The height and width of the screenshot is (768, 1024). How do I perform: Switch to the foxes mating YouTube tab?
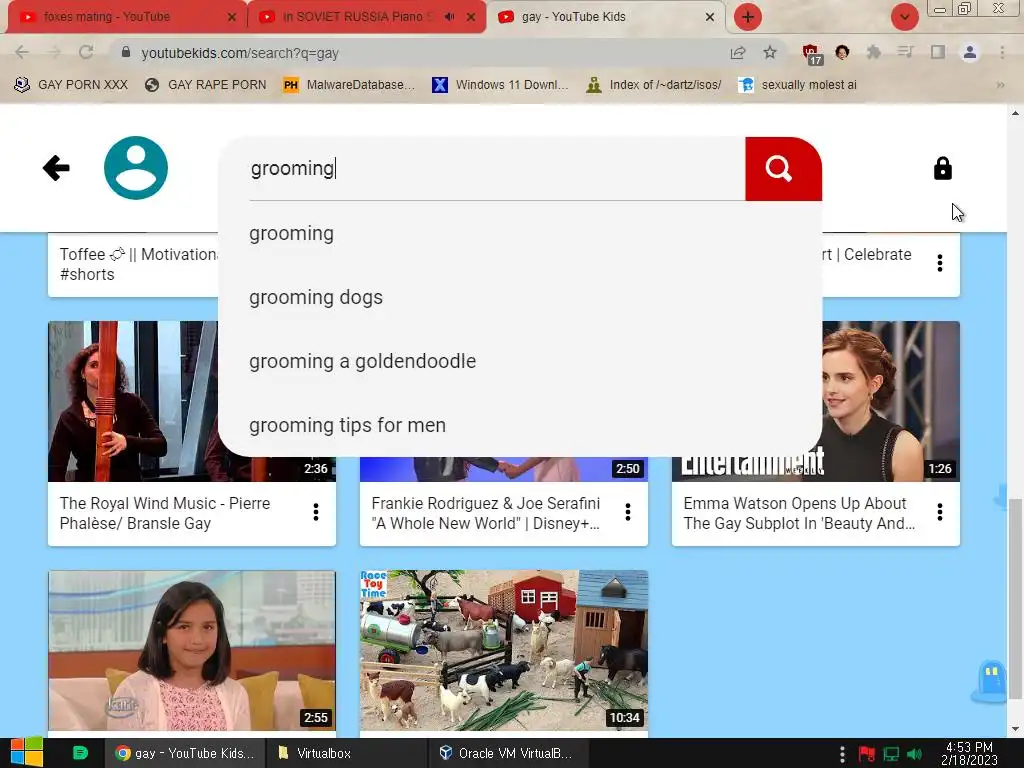(x=118, y=17)
